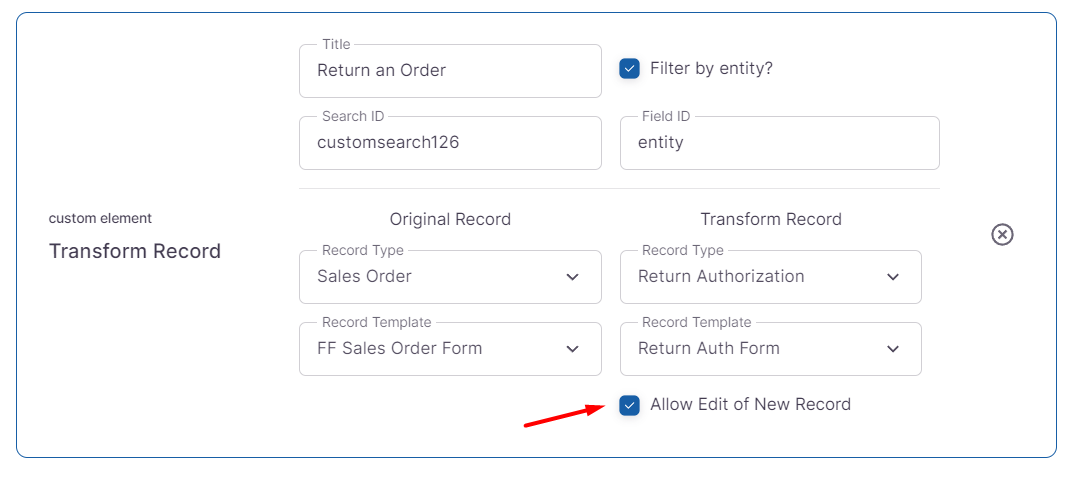Uncheck the Filter by entity checkbox

(629, 69)
